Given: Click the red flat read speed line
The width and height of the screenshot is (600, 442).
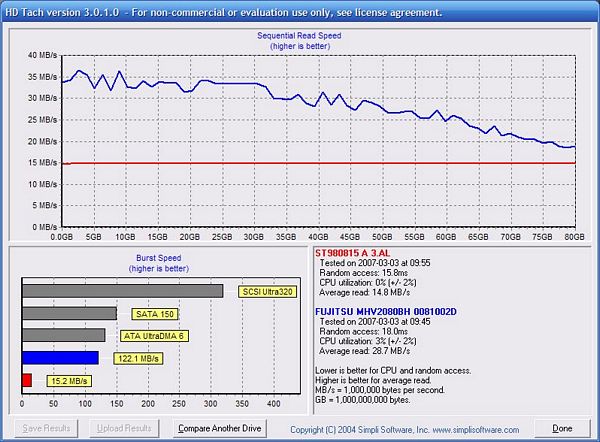Looking at the screenshot, I should [x=319, y=163].
